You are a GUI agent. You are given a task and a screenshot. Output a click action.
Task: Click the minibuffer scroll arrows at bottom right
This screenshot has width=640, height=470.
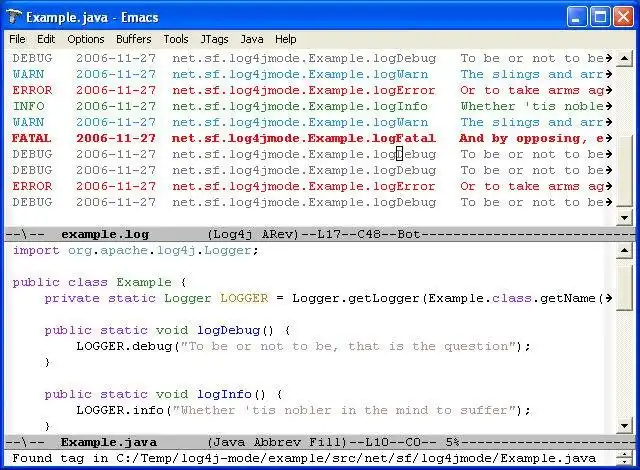click(624, 459)
